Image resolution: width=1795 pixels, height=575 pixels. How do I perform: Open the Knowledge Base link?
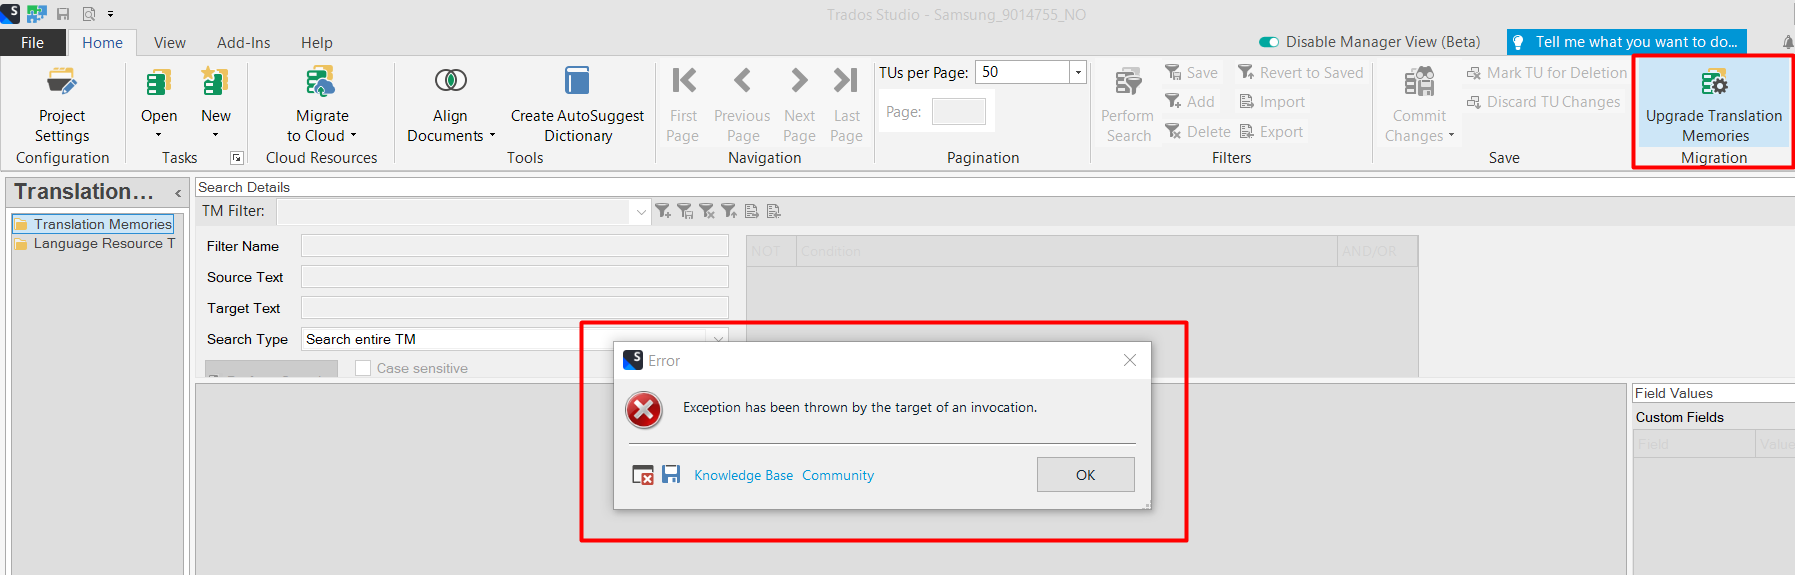[743, 475]
